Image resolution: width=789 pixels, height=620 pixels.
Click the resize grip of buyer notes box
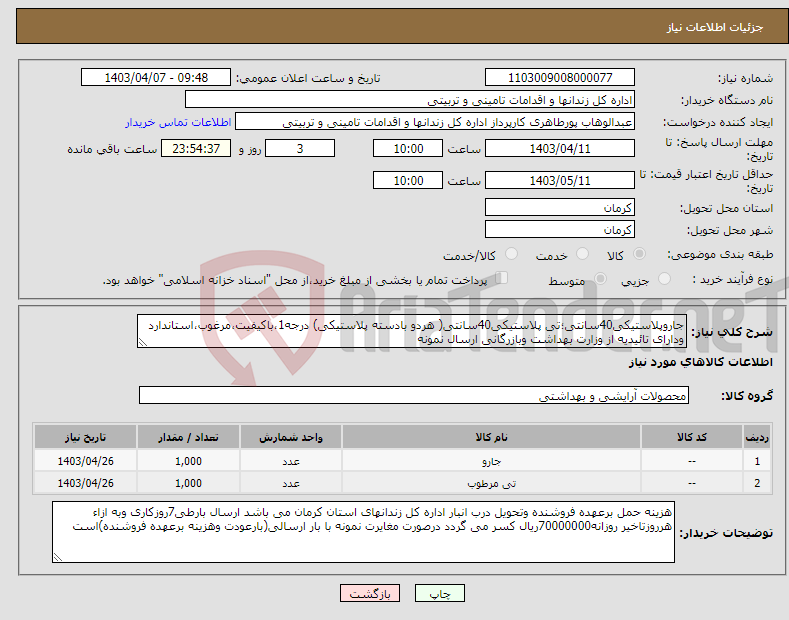(57, 558)
